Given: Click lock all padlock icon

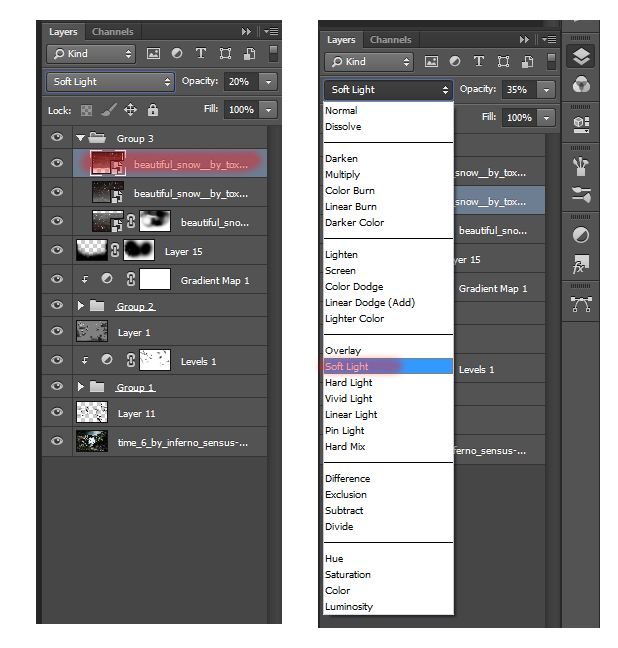Looking at the screenshot, I should (153, 110).
